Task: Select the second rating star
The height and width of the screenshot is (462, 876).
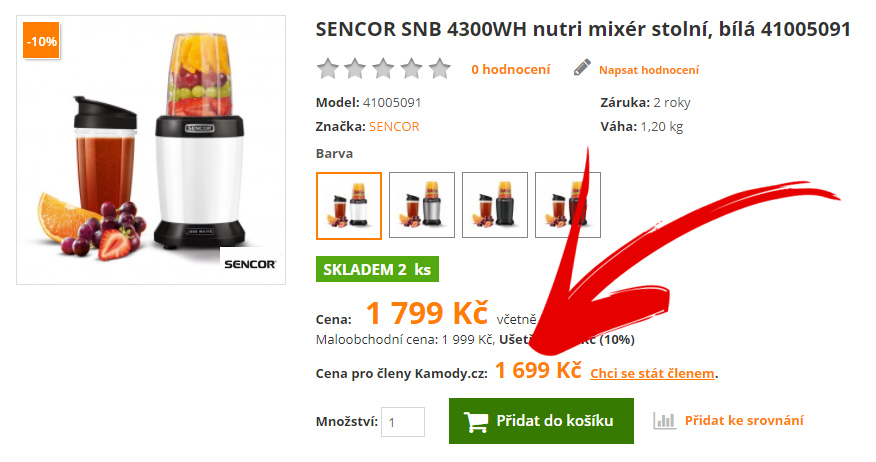Action: (355, 69)
